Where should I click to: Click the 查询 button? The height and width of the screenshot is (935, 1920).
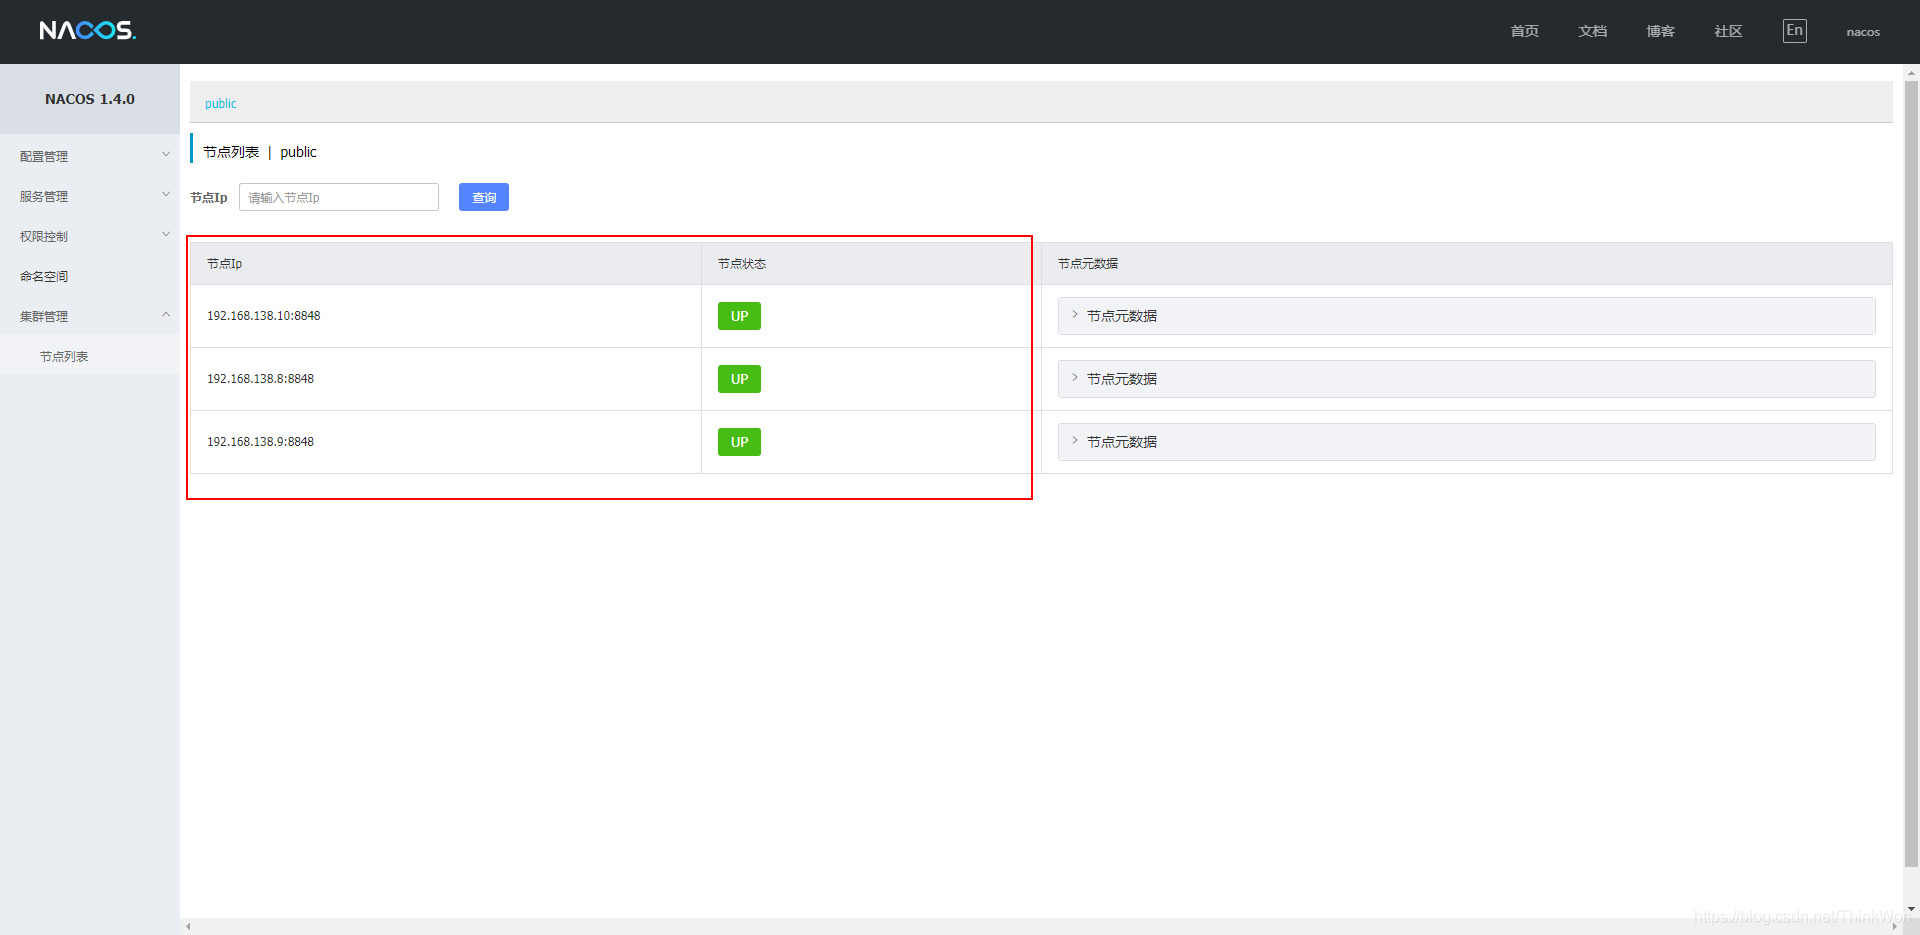484,197
